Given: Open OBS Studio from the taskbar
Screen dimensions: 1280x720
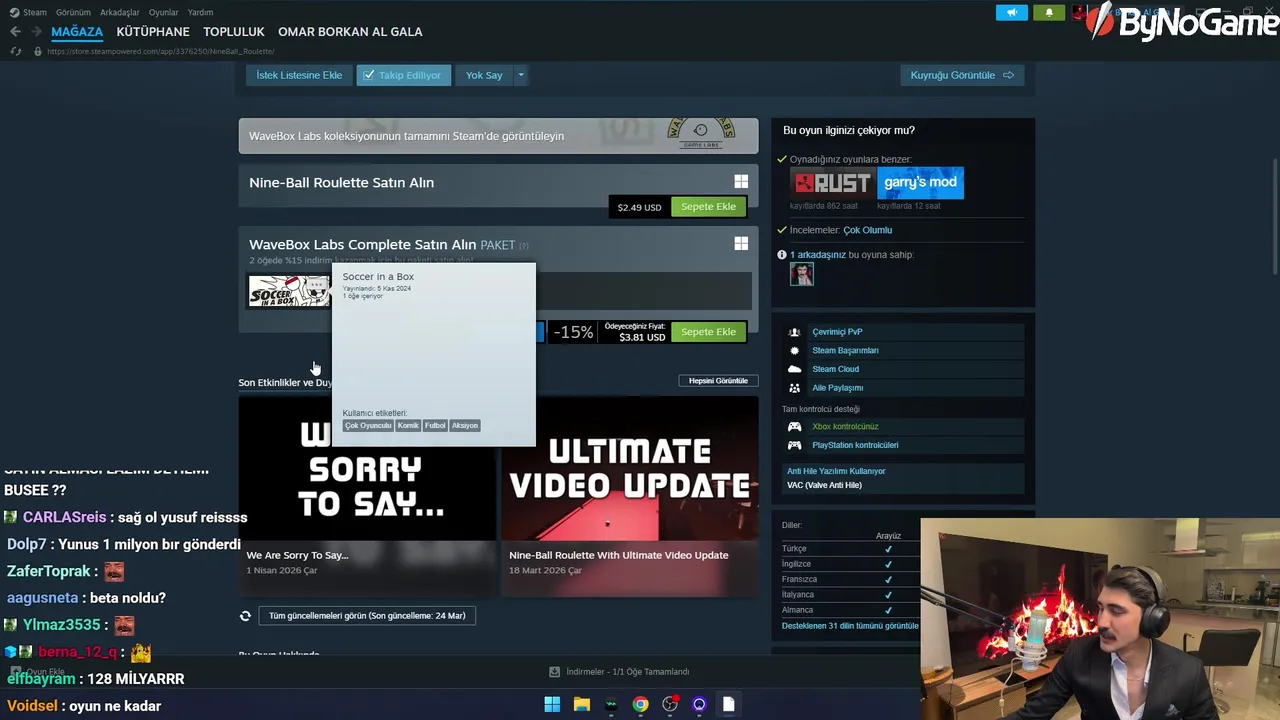Looking at the screenshot, I should pos(670,705).
